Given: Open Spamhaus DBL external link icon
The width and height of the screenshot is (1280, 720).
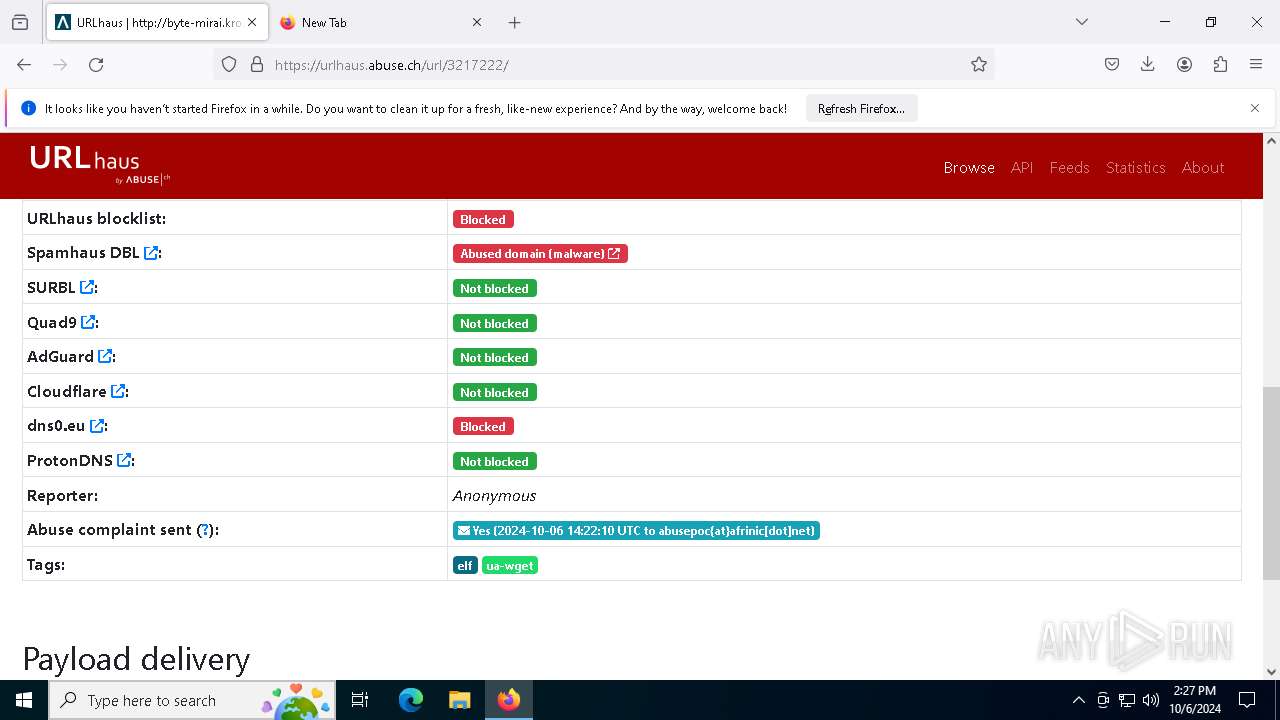Looking at the screenshot, I should tap(151, 253).
